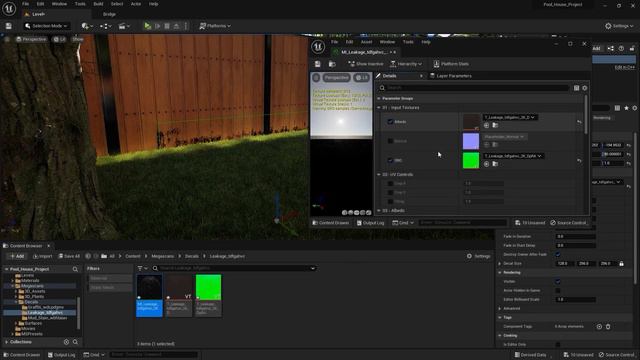Click use selected asset icon under Albedo texture
This screenshot has height=360, width=640.
[x=486, y=125]
